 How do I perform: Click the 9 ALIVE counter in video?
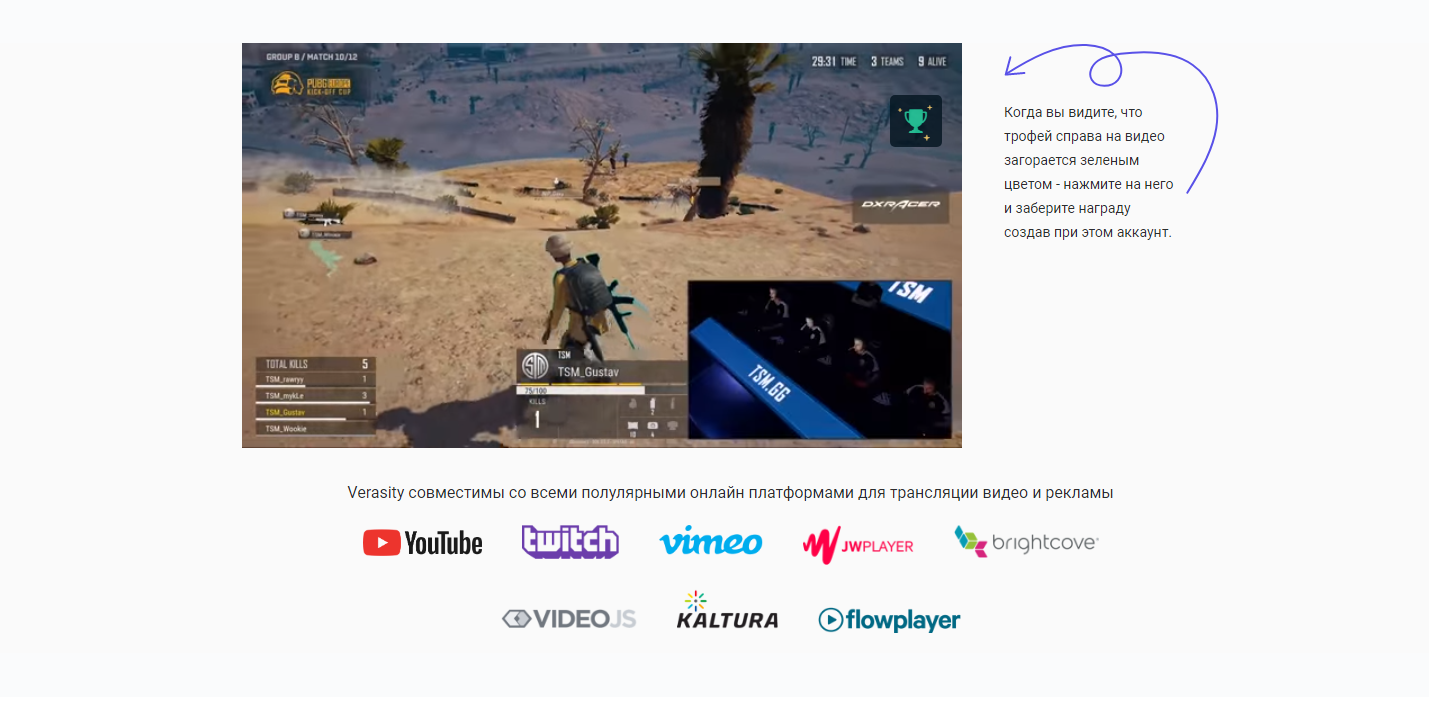tap(932, 61)
